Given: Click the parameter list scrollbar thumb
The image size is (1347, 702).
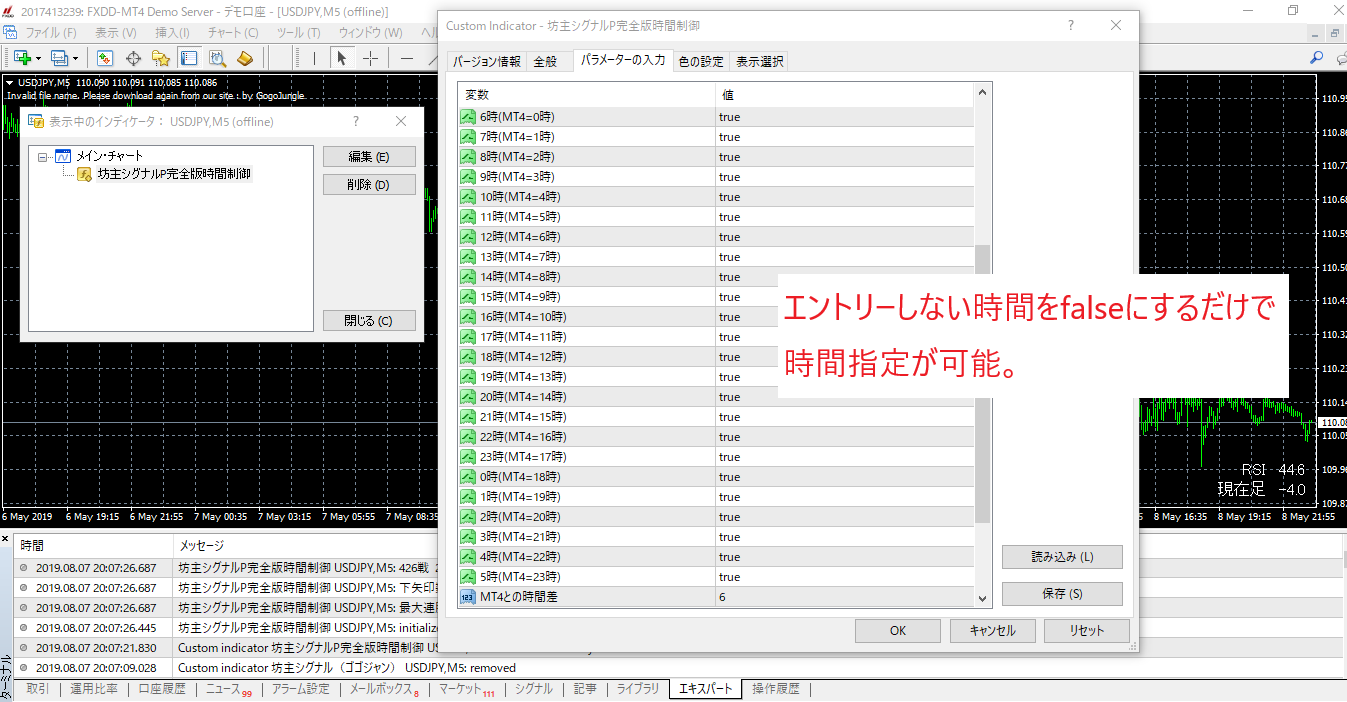Looking at the screenshot, I should coord(982,384).
